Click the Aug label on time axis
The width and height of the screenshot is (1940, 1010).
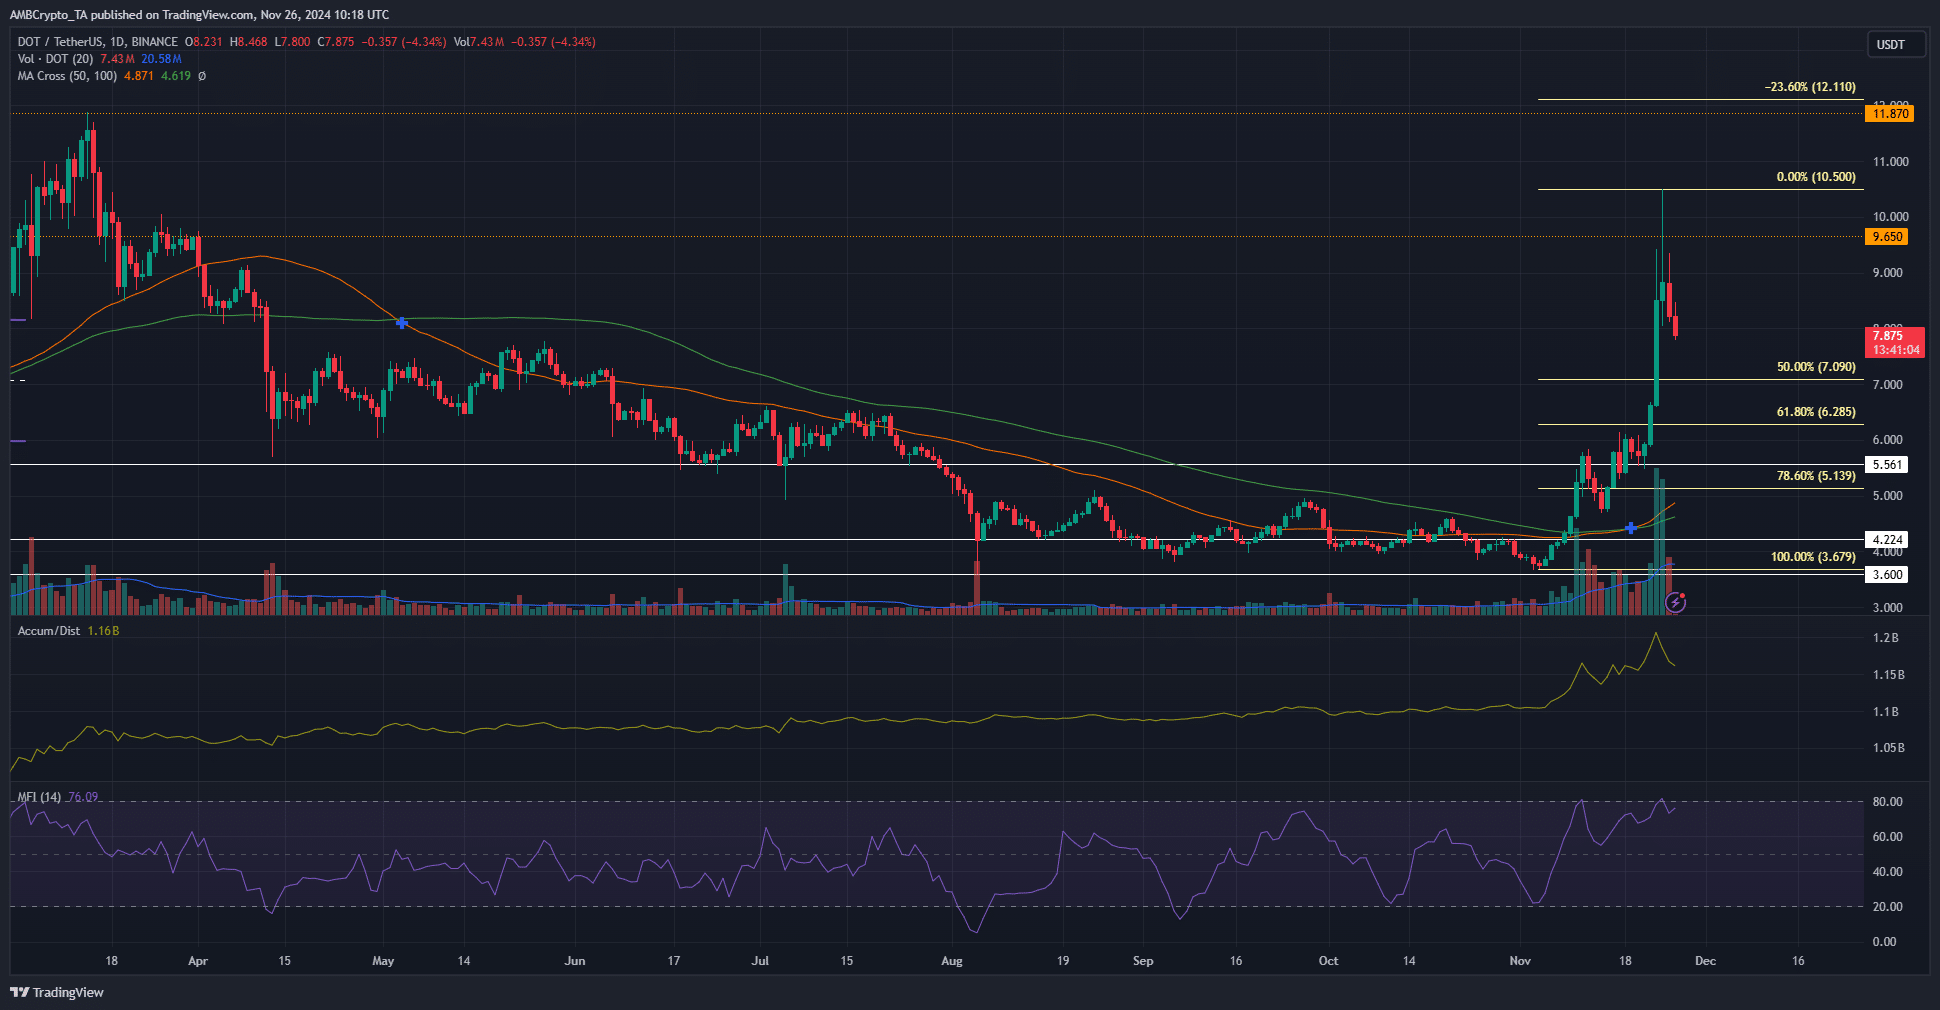pyautogui.click(x=952, y=961)
